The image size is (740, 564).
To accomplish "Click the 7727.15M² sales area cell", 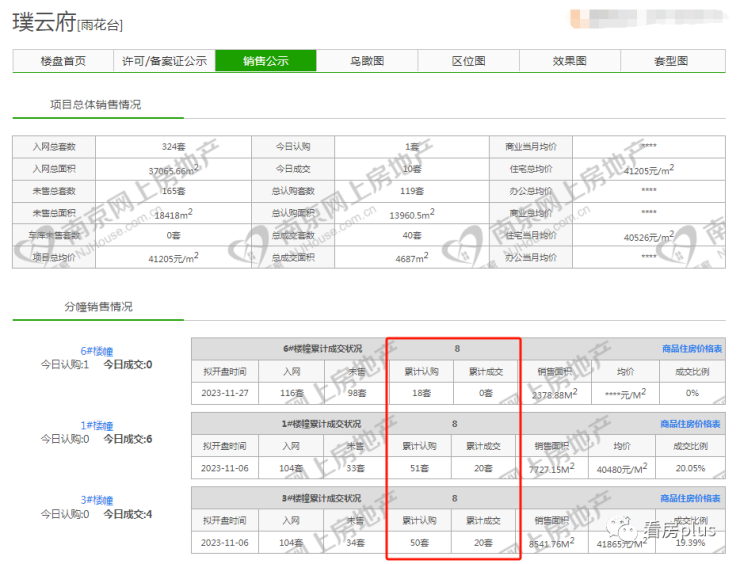I will [x=552, y=468].
